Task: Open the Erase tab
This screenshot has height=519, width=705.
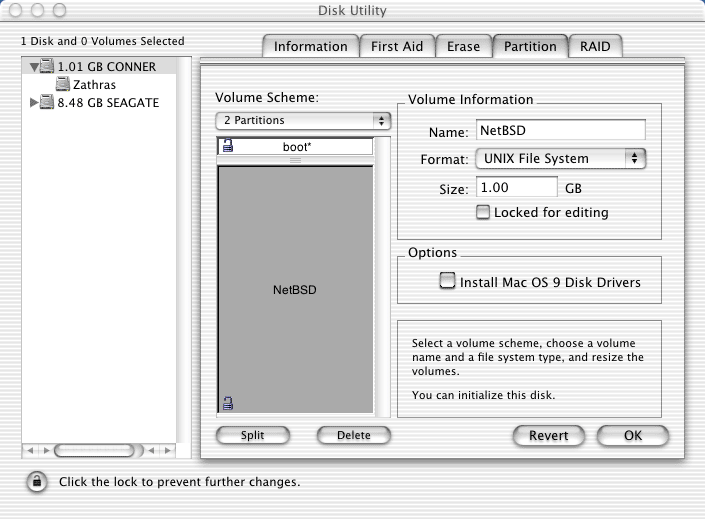Action: [464, 46]
